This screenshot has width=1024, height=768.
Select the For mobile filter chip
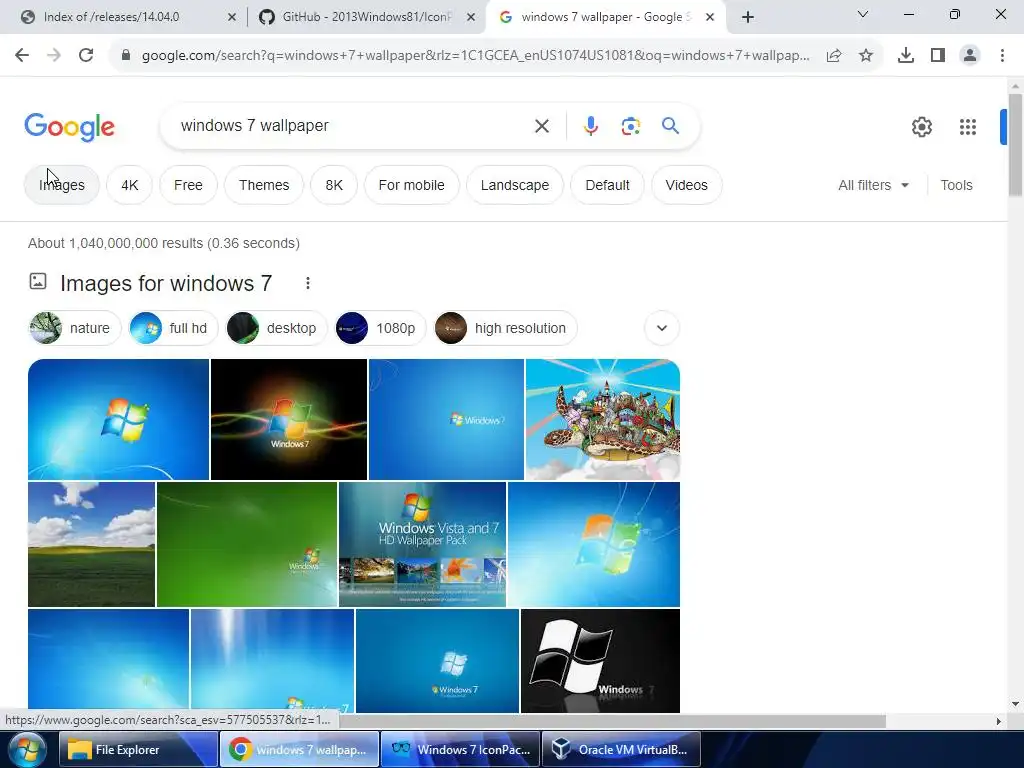pyautogui.click(x=411, y=185)
